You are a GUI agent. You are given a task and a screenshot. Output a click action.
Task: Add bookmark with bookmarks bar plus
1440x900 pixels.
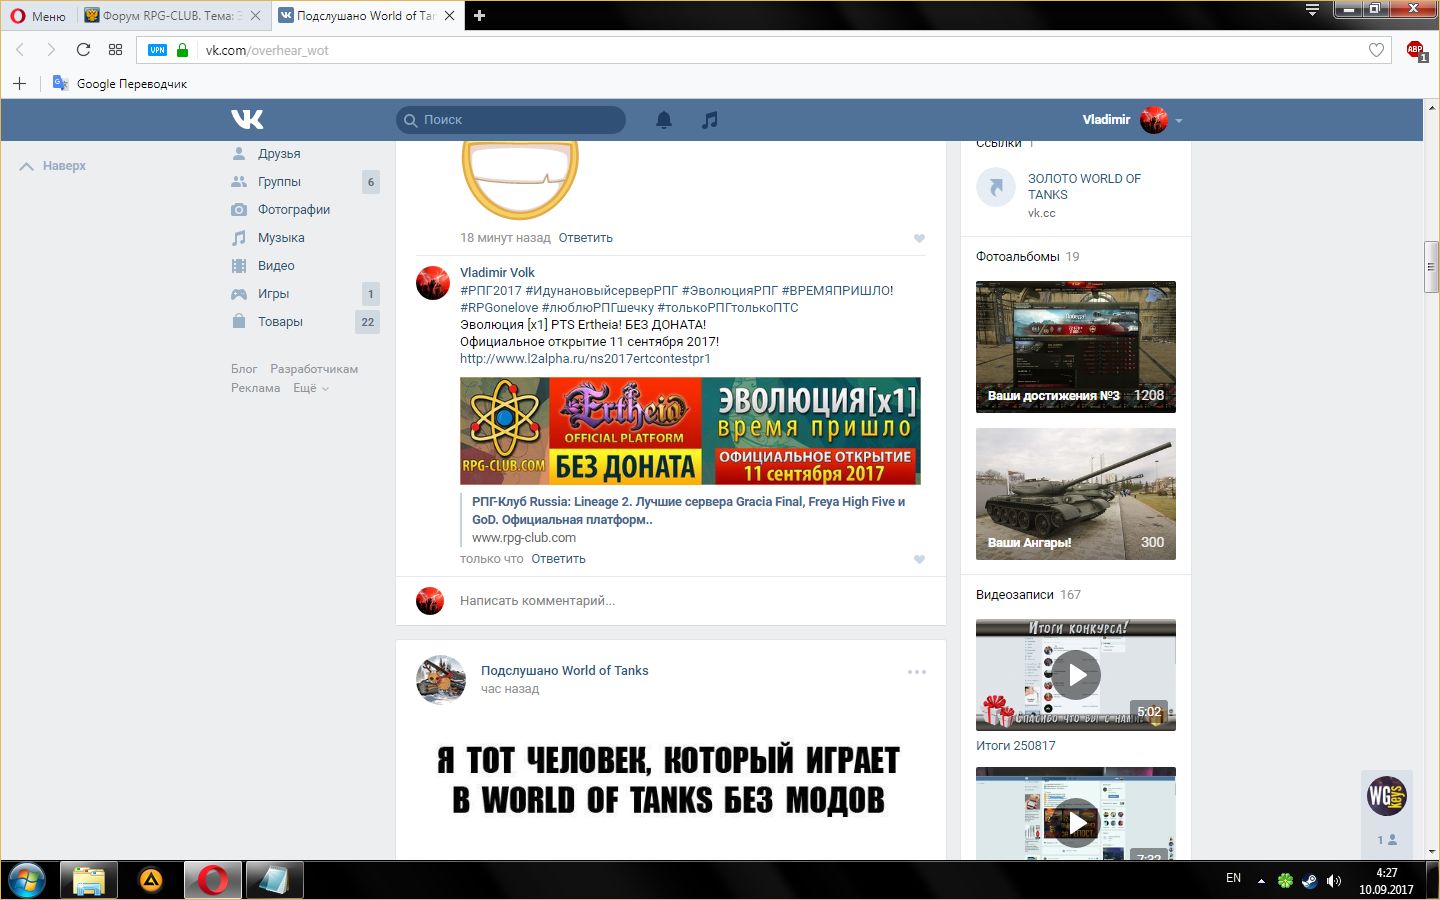pyautogui.click(x=19, y=83)
